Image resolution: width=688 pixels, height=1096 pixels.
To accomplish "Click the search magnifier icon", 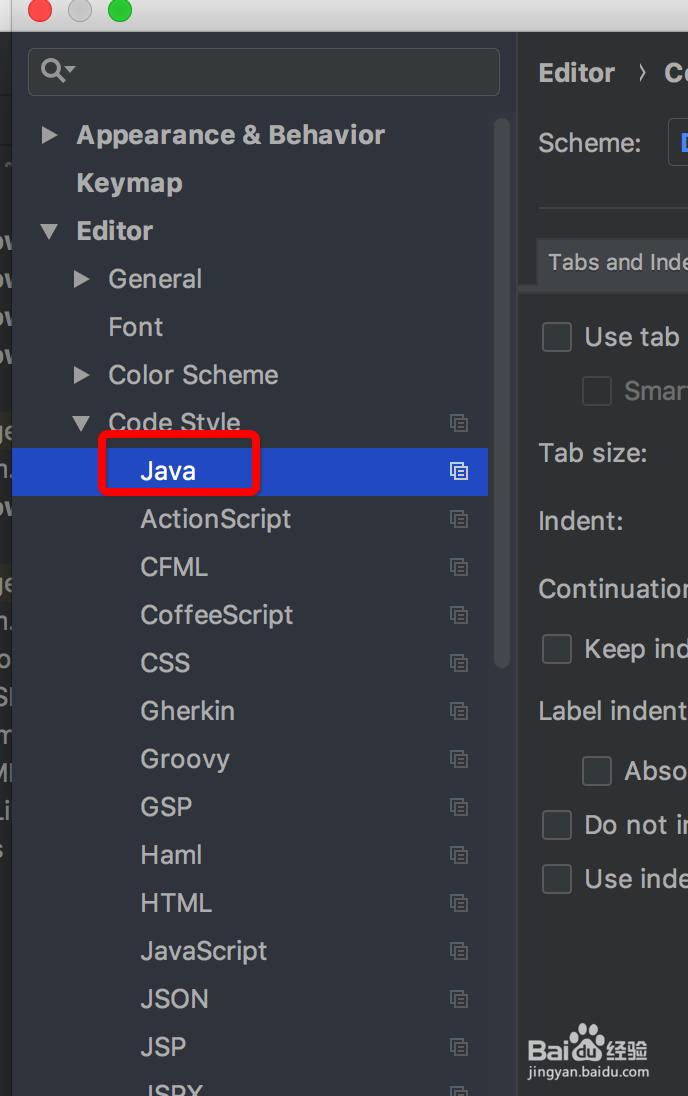I will pyautogui.click(x=53, y=71).
